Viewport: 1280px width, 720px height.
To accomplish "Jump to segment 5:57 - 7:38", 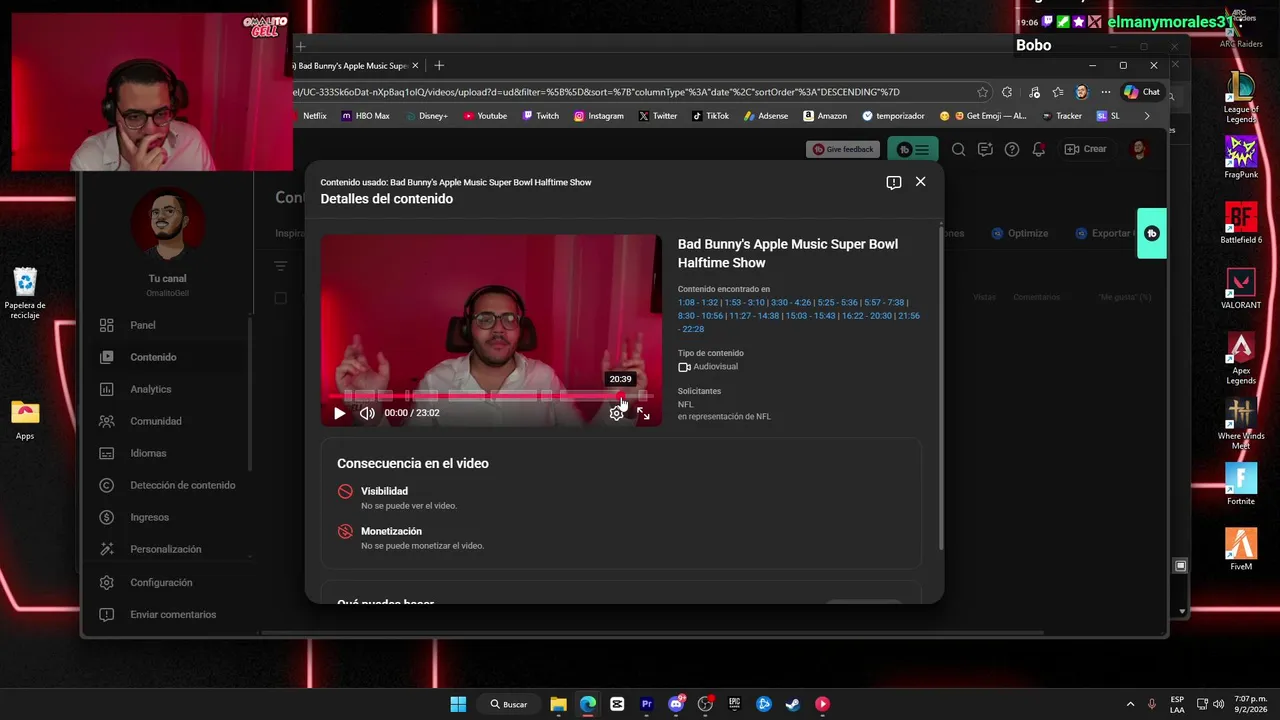I will [884, 302].
